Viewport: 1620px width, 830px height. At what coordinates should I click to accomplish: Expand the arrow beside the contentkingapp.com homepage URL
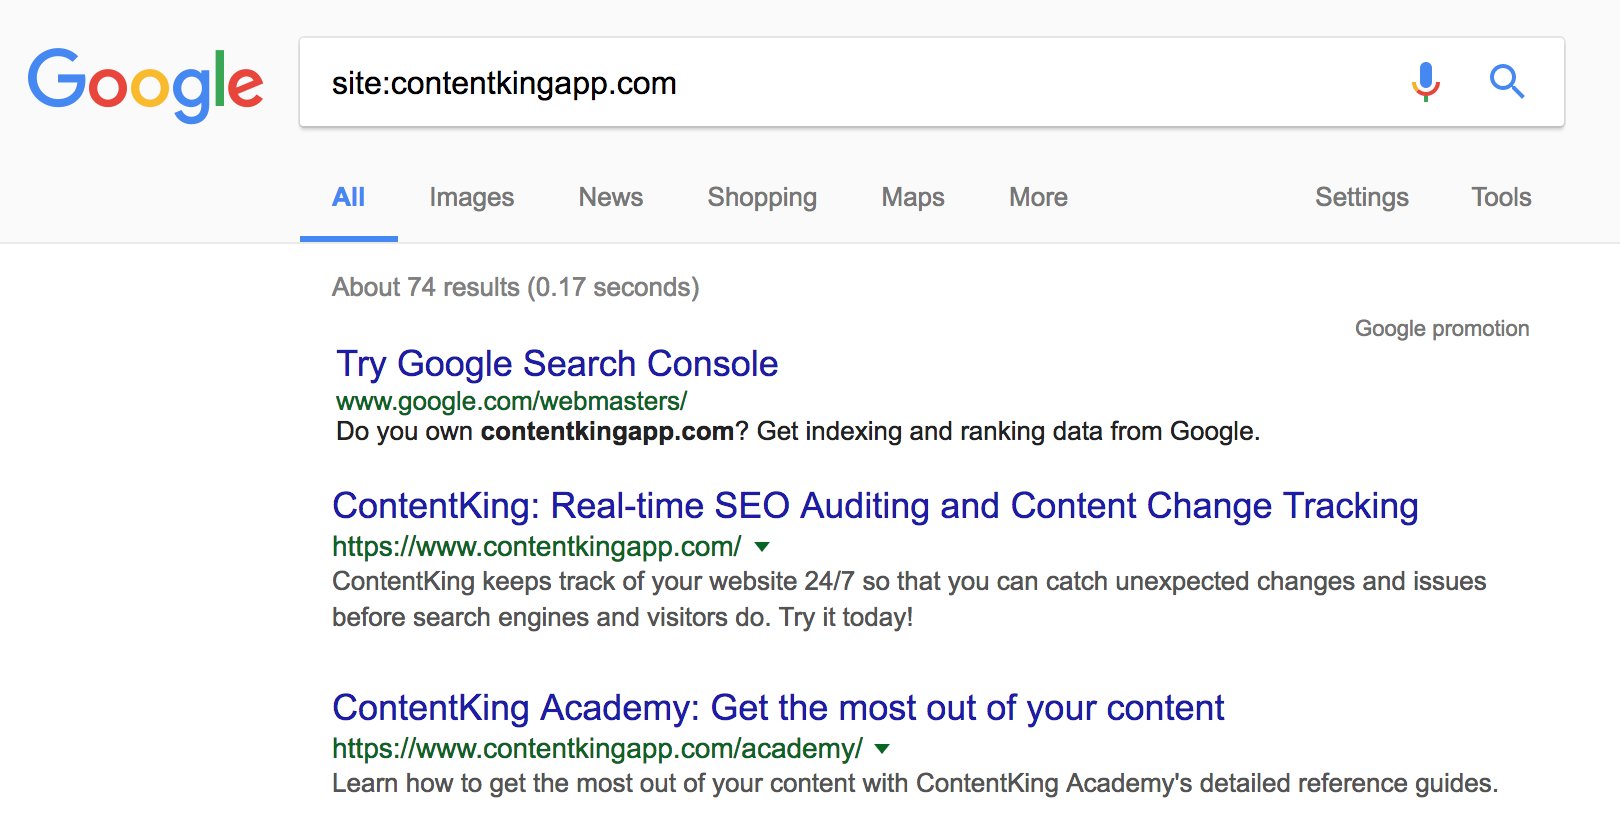pyautogui.click(x=762, y=547)
